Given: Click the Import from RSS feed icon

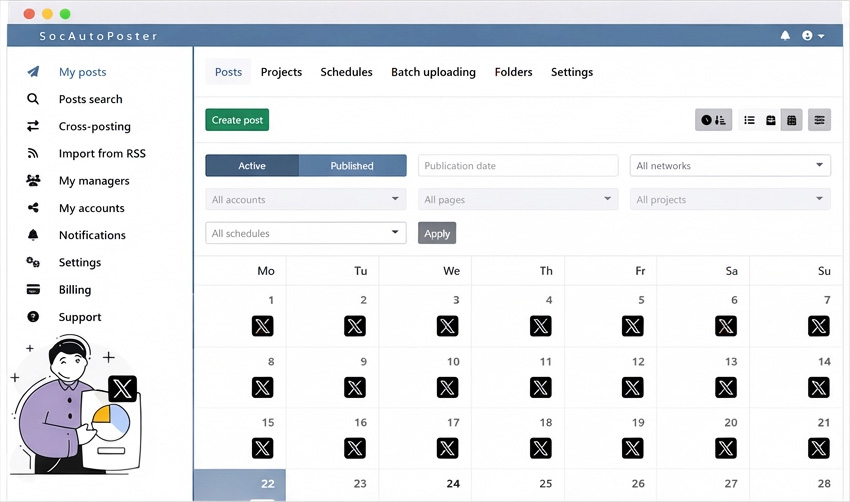Looking at the screenshot, I should 33,154.
